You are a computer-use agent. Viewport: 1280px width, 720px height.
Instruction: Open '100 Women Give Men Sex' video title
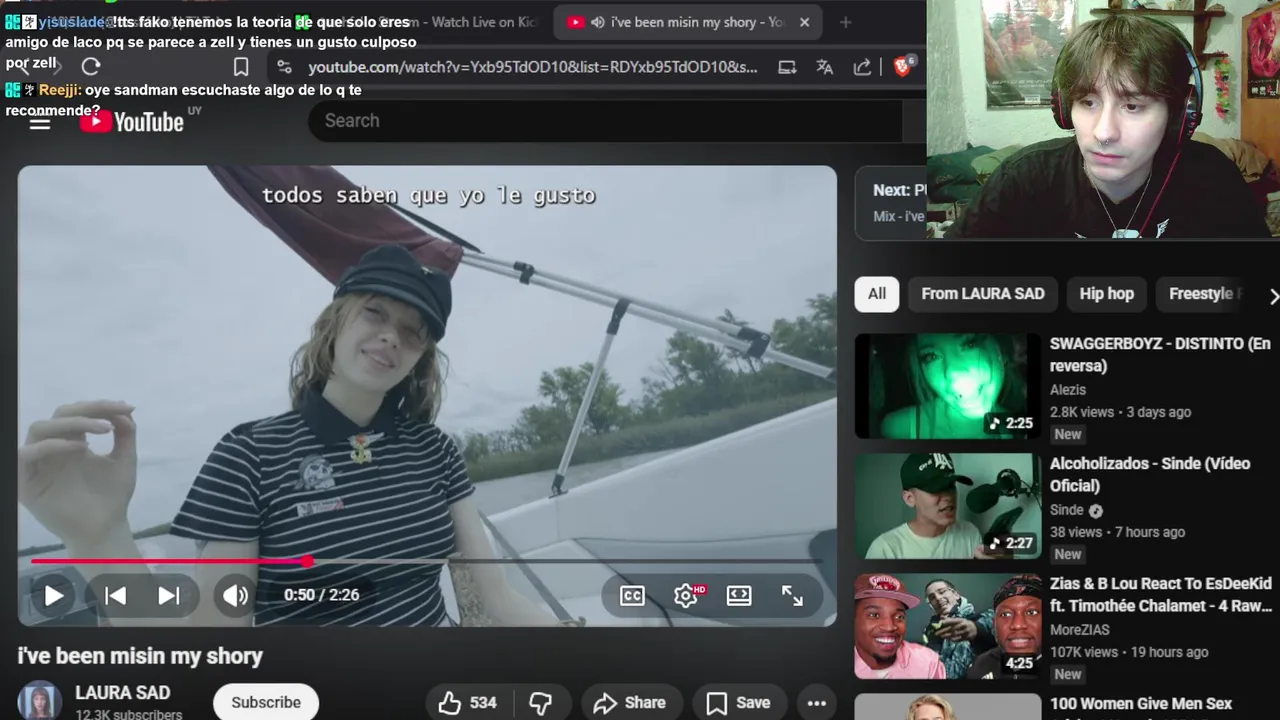click(1141, 704)
